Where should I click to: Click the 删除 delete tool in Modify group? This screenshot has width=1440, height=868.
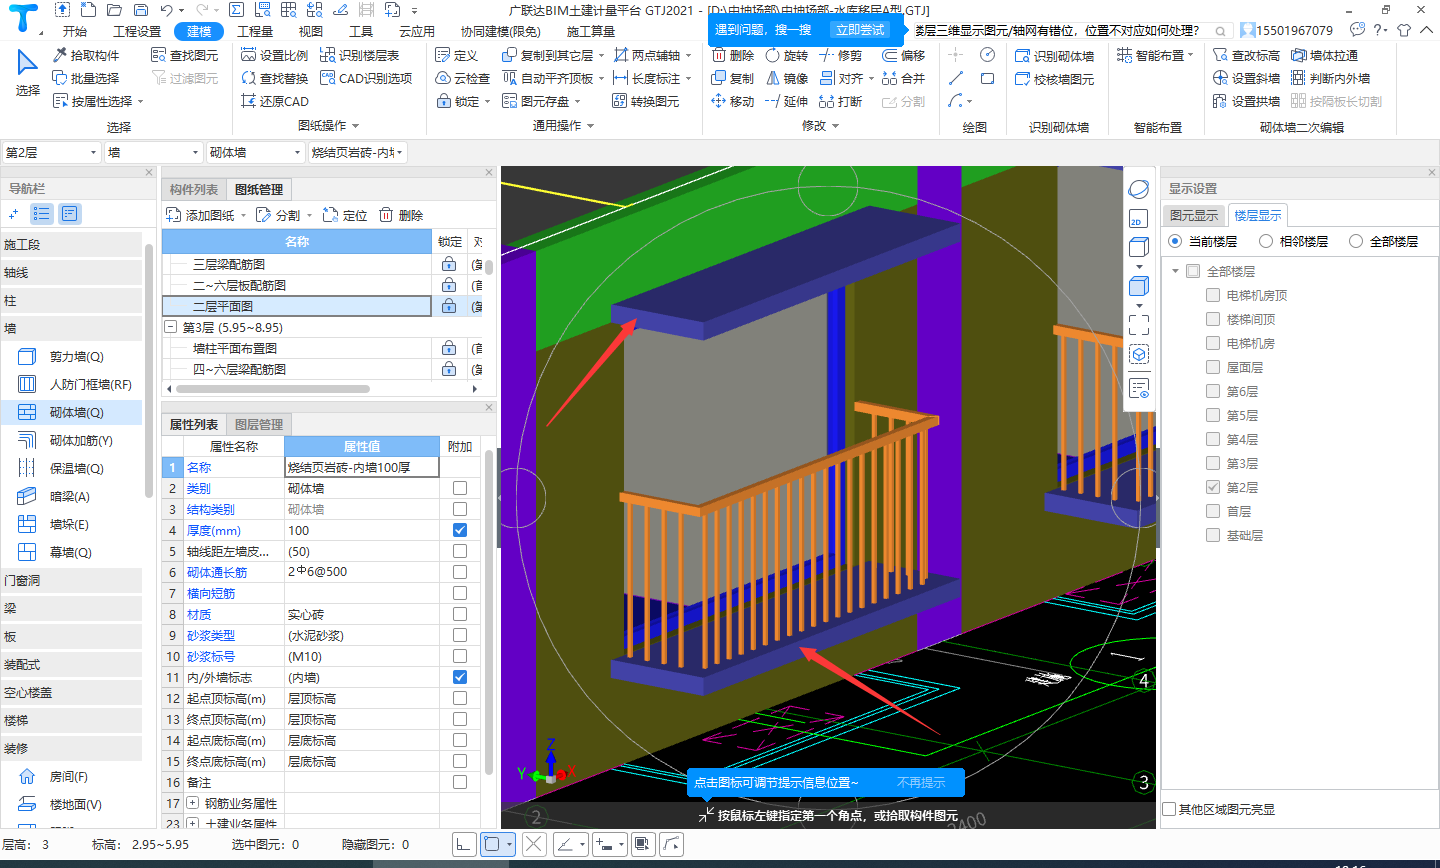[732, 55]
